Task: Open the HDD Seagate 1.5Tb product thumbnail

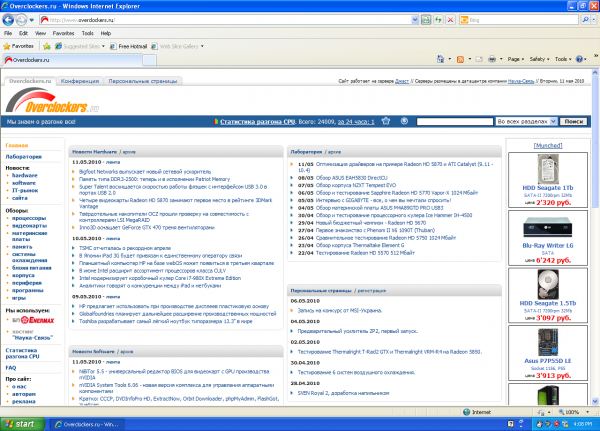Action: click(x=548, y=284)
